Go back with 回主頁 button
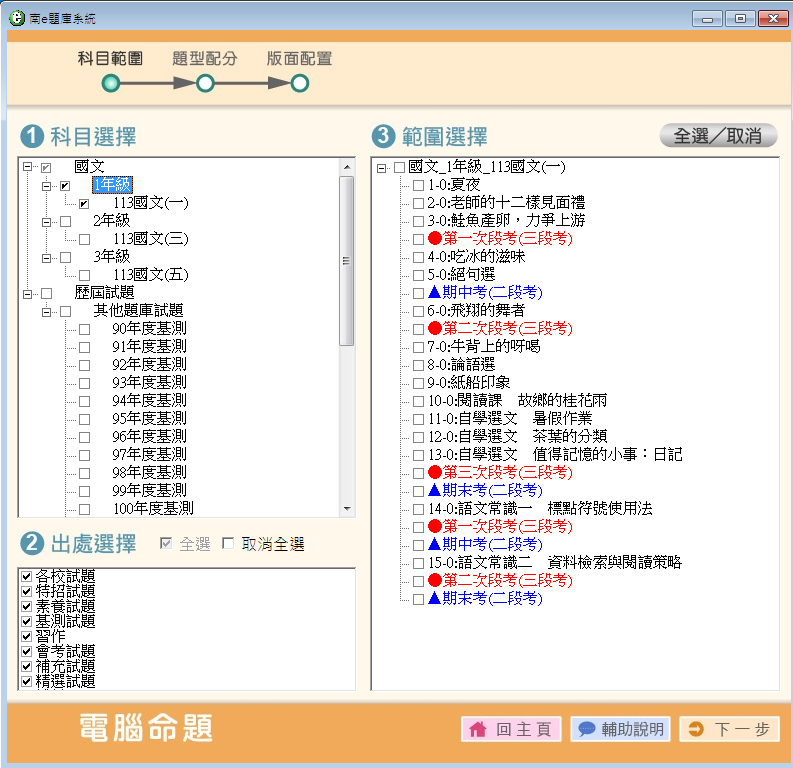793x768 pixels. coord(511,729)
